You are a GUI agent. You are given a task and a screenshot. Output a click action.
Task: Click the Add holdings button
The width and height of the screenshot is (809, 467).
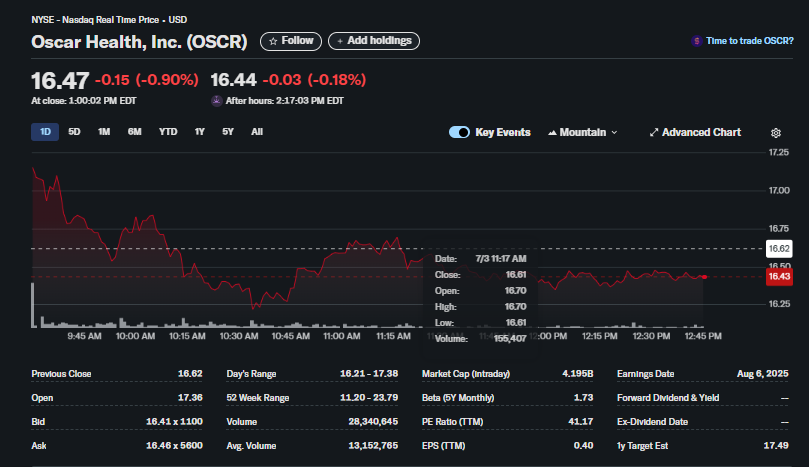pos(374,41)
